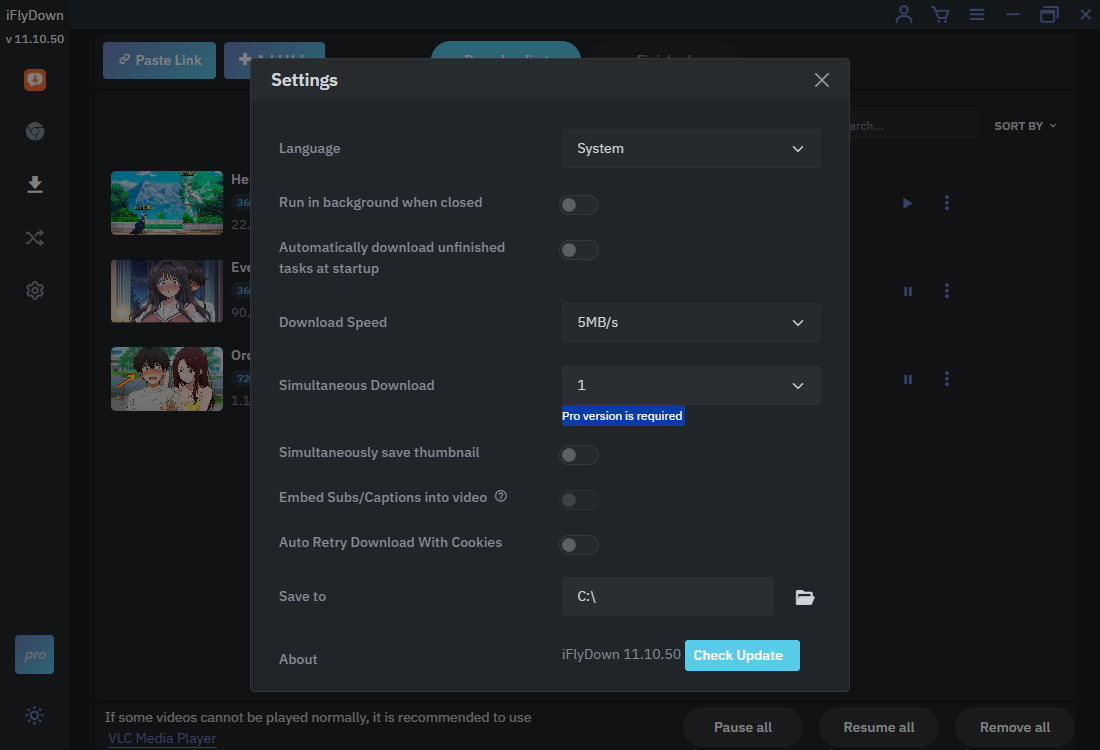1100x750 pixels.
Task: Click the gear settings sidebar icon
Action: pos(35,291)
